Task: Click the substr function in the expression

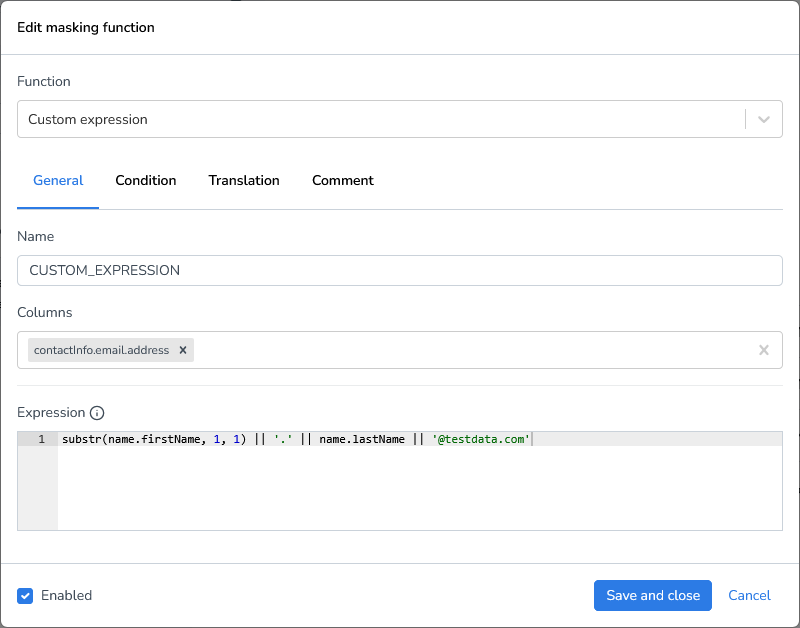Action: (x=80, y=439)
